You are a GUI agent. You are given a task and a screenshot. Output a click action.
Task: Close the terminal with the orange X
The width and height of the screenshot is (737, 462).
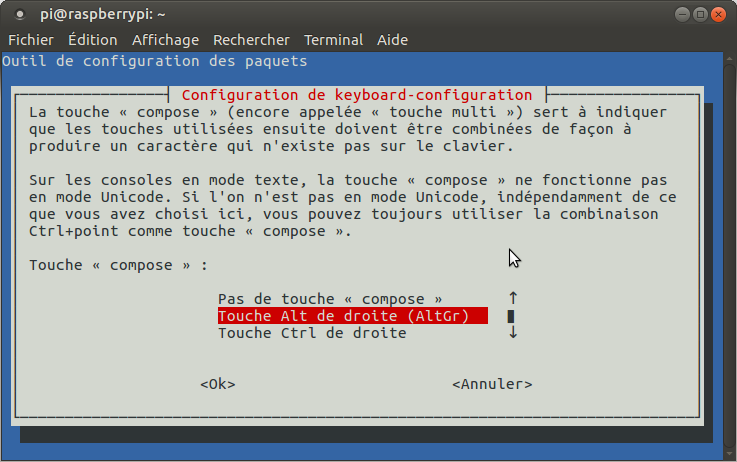(x=720, y=14)
